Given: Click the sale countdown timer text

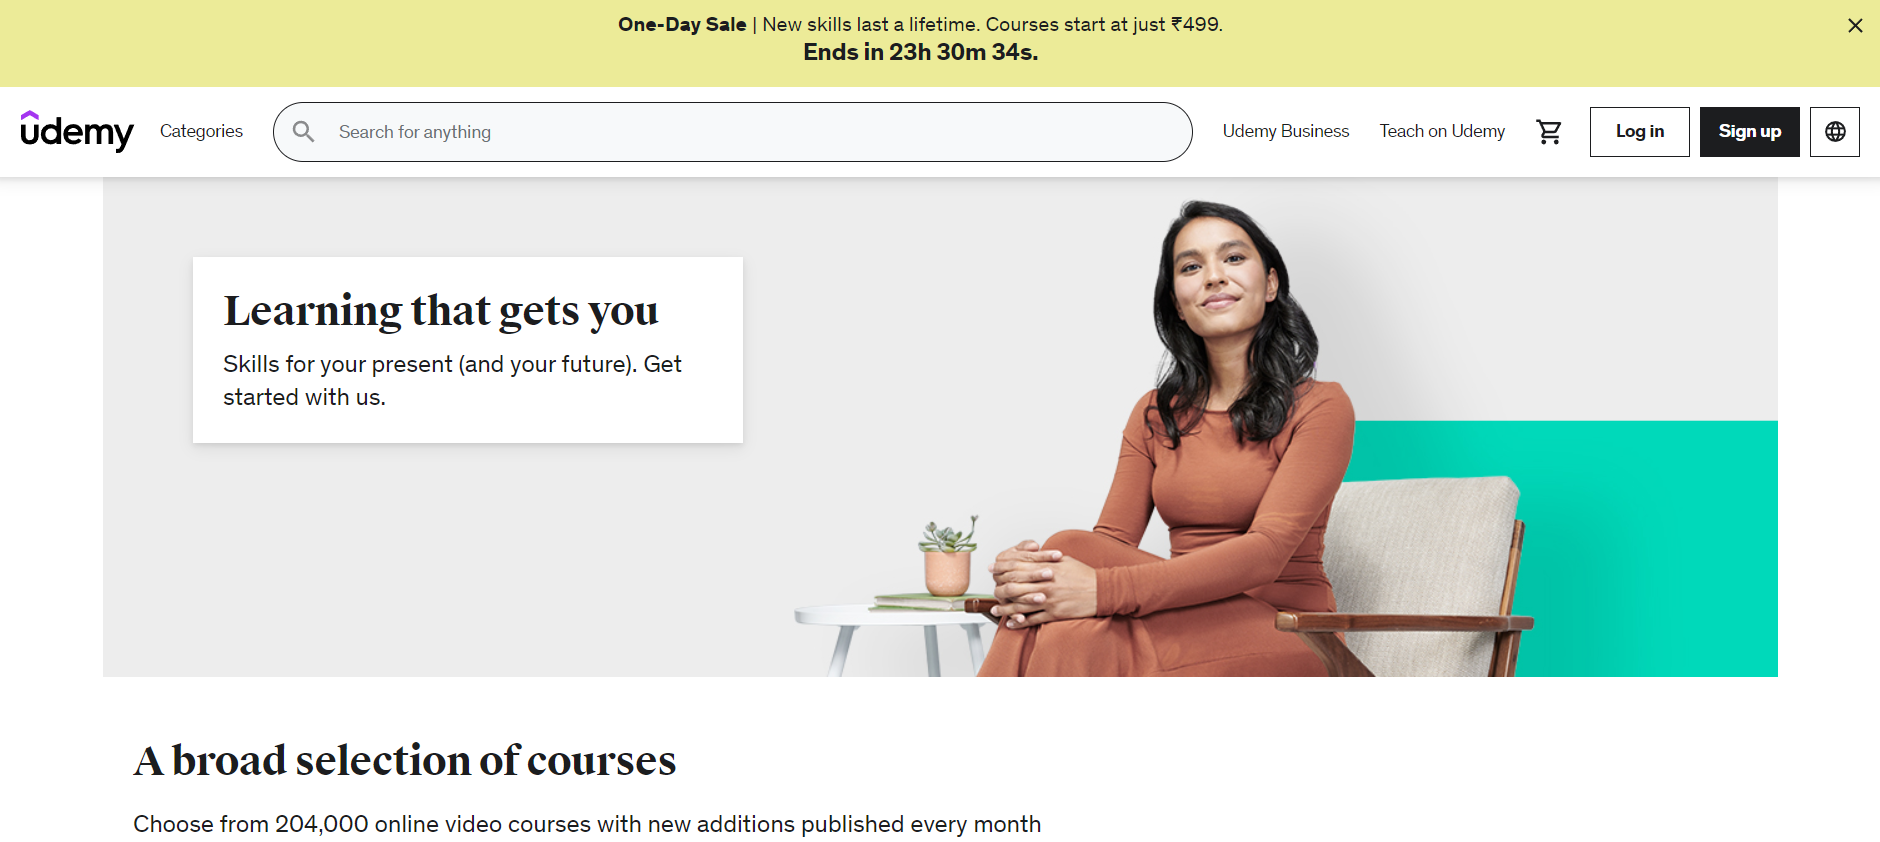Looking at the screenshot, I should (921, 52).
